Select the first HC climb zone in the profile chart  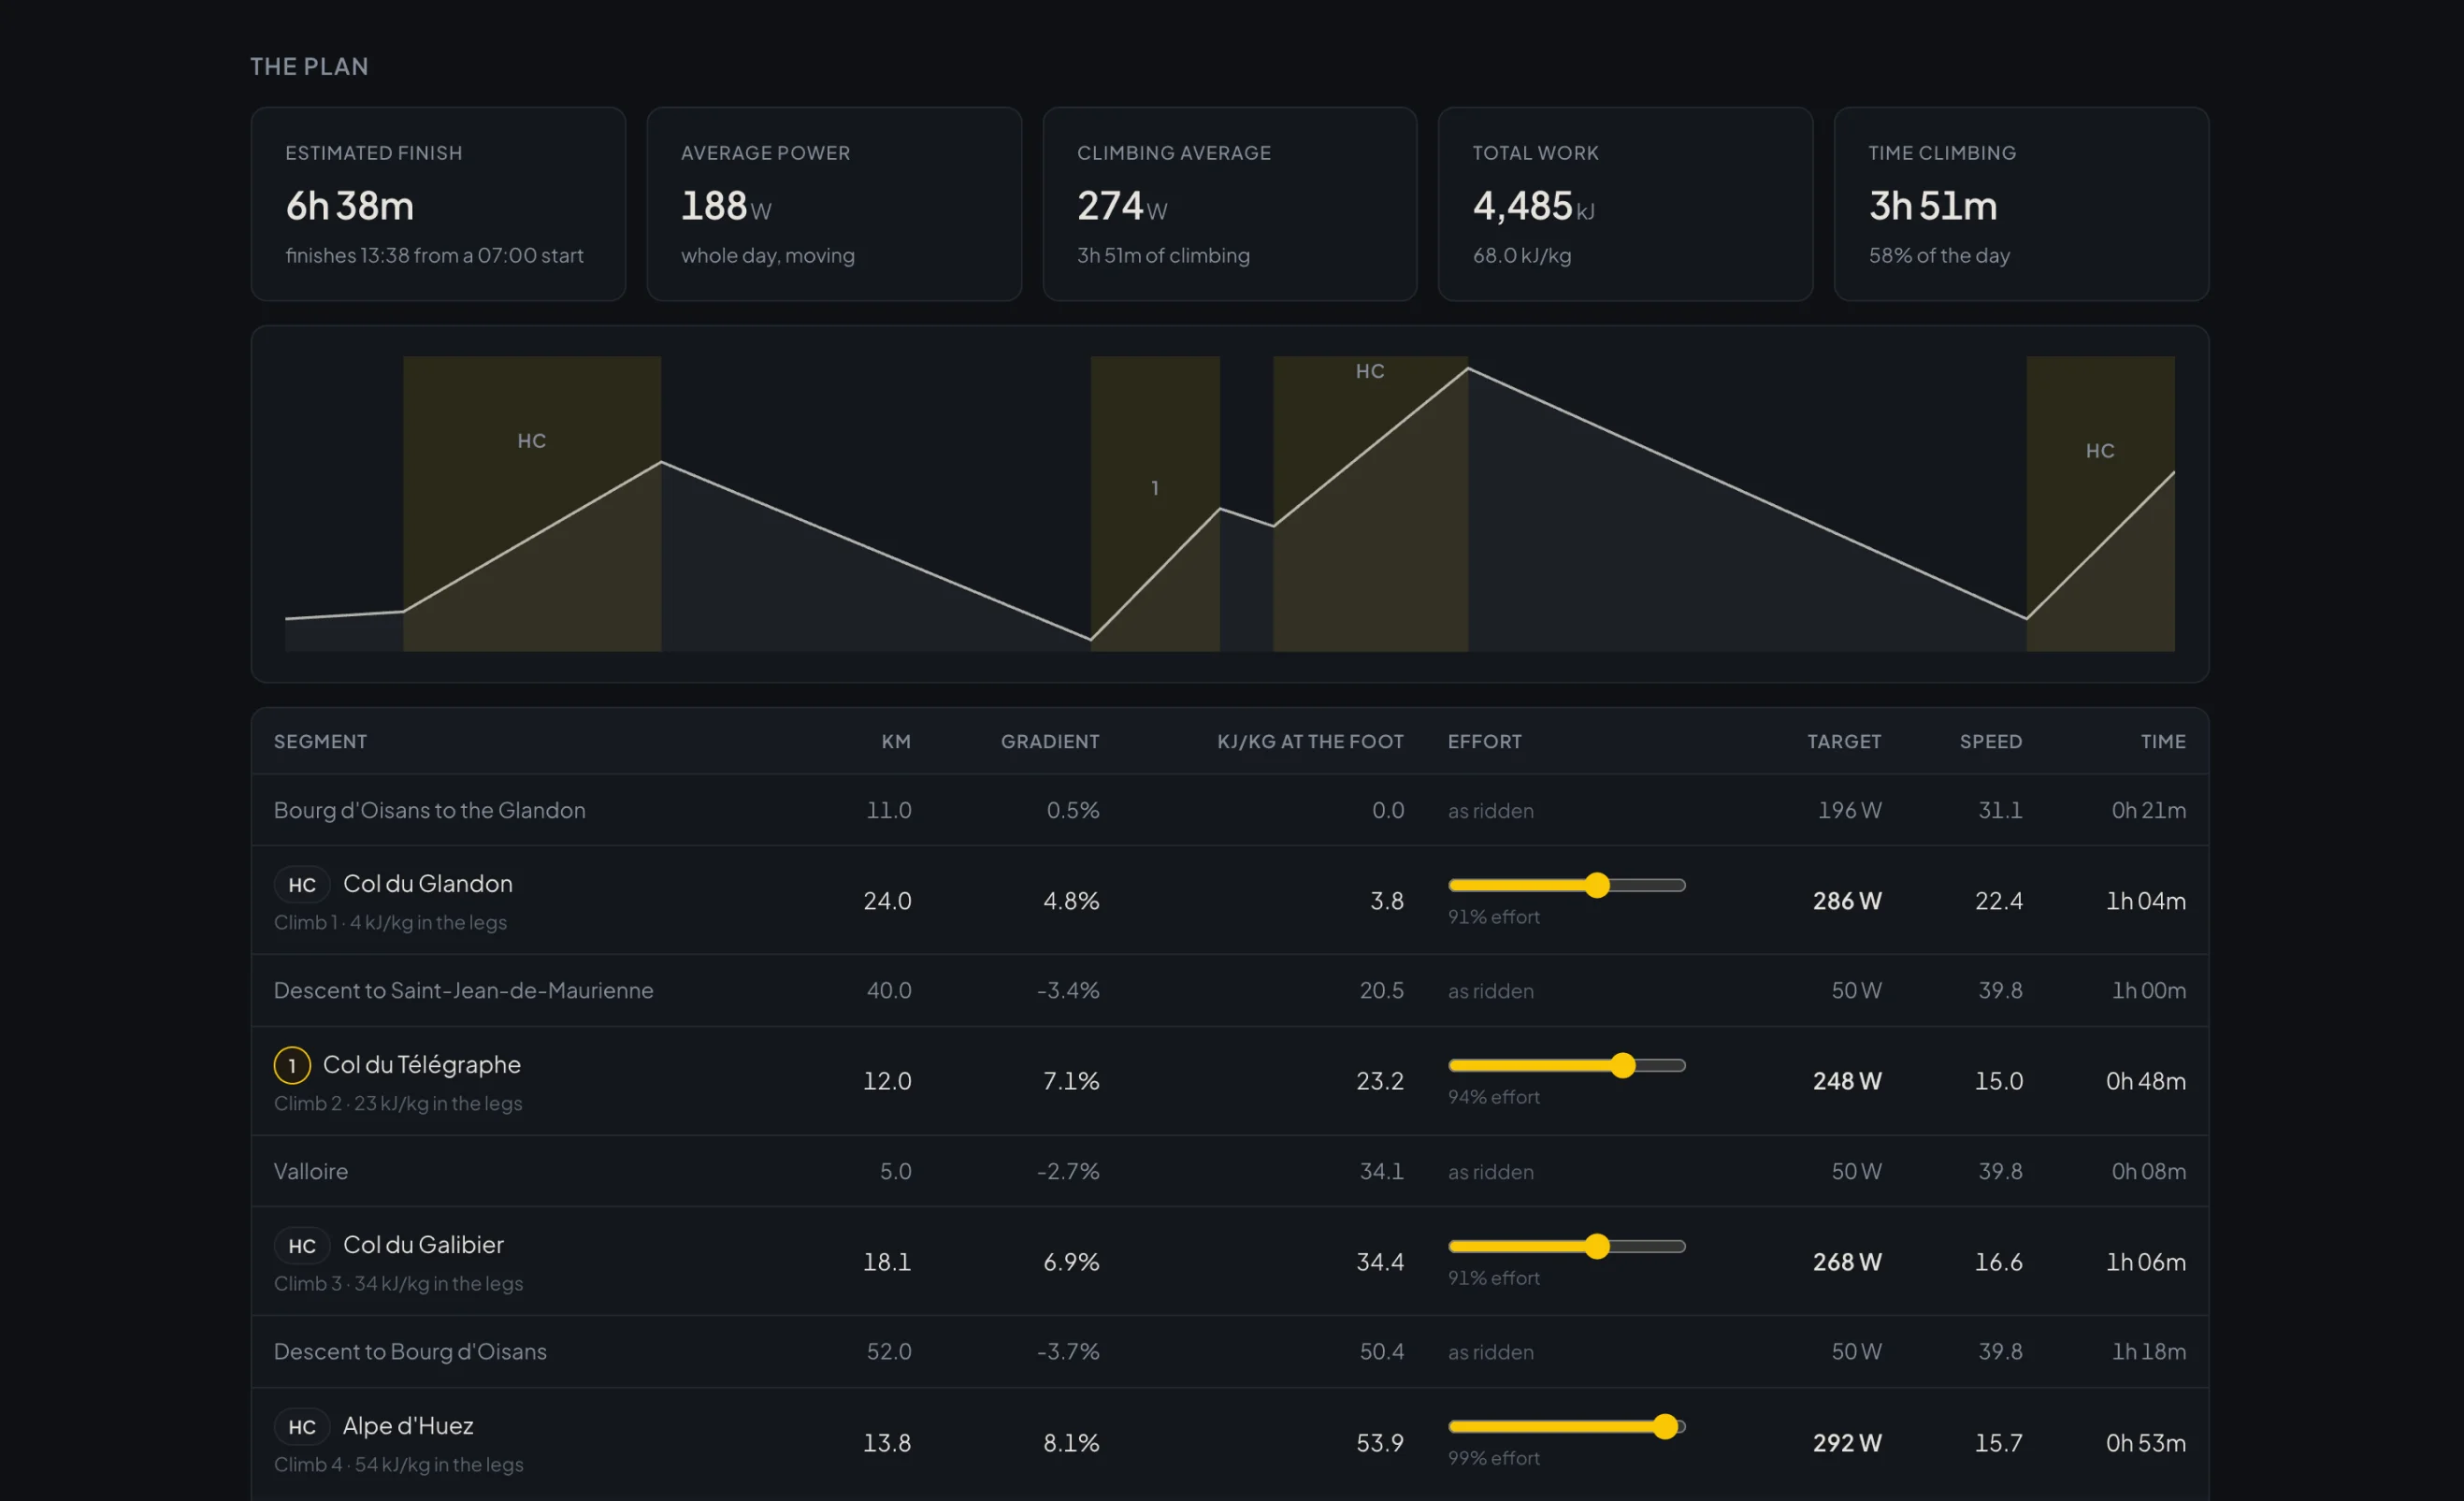pos(532,504)
